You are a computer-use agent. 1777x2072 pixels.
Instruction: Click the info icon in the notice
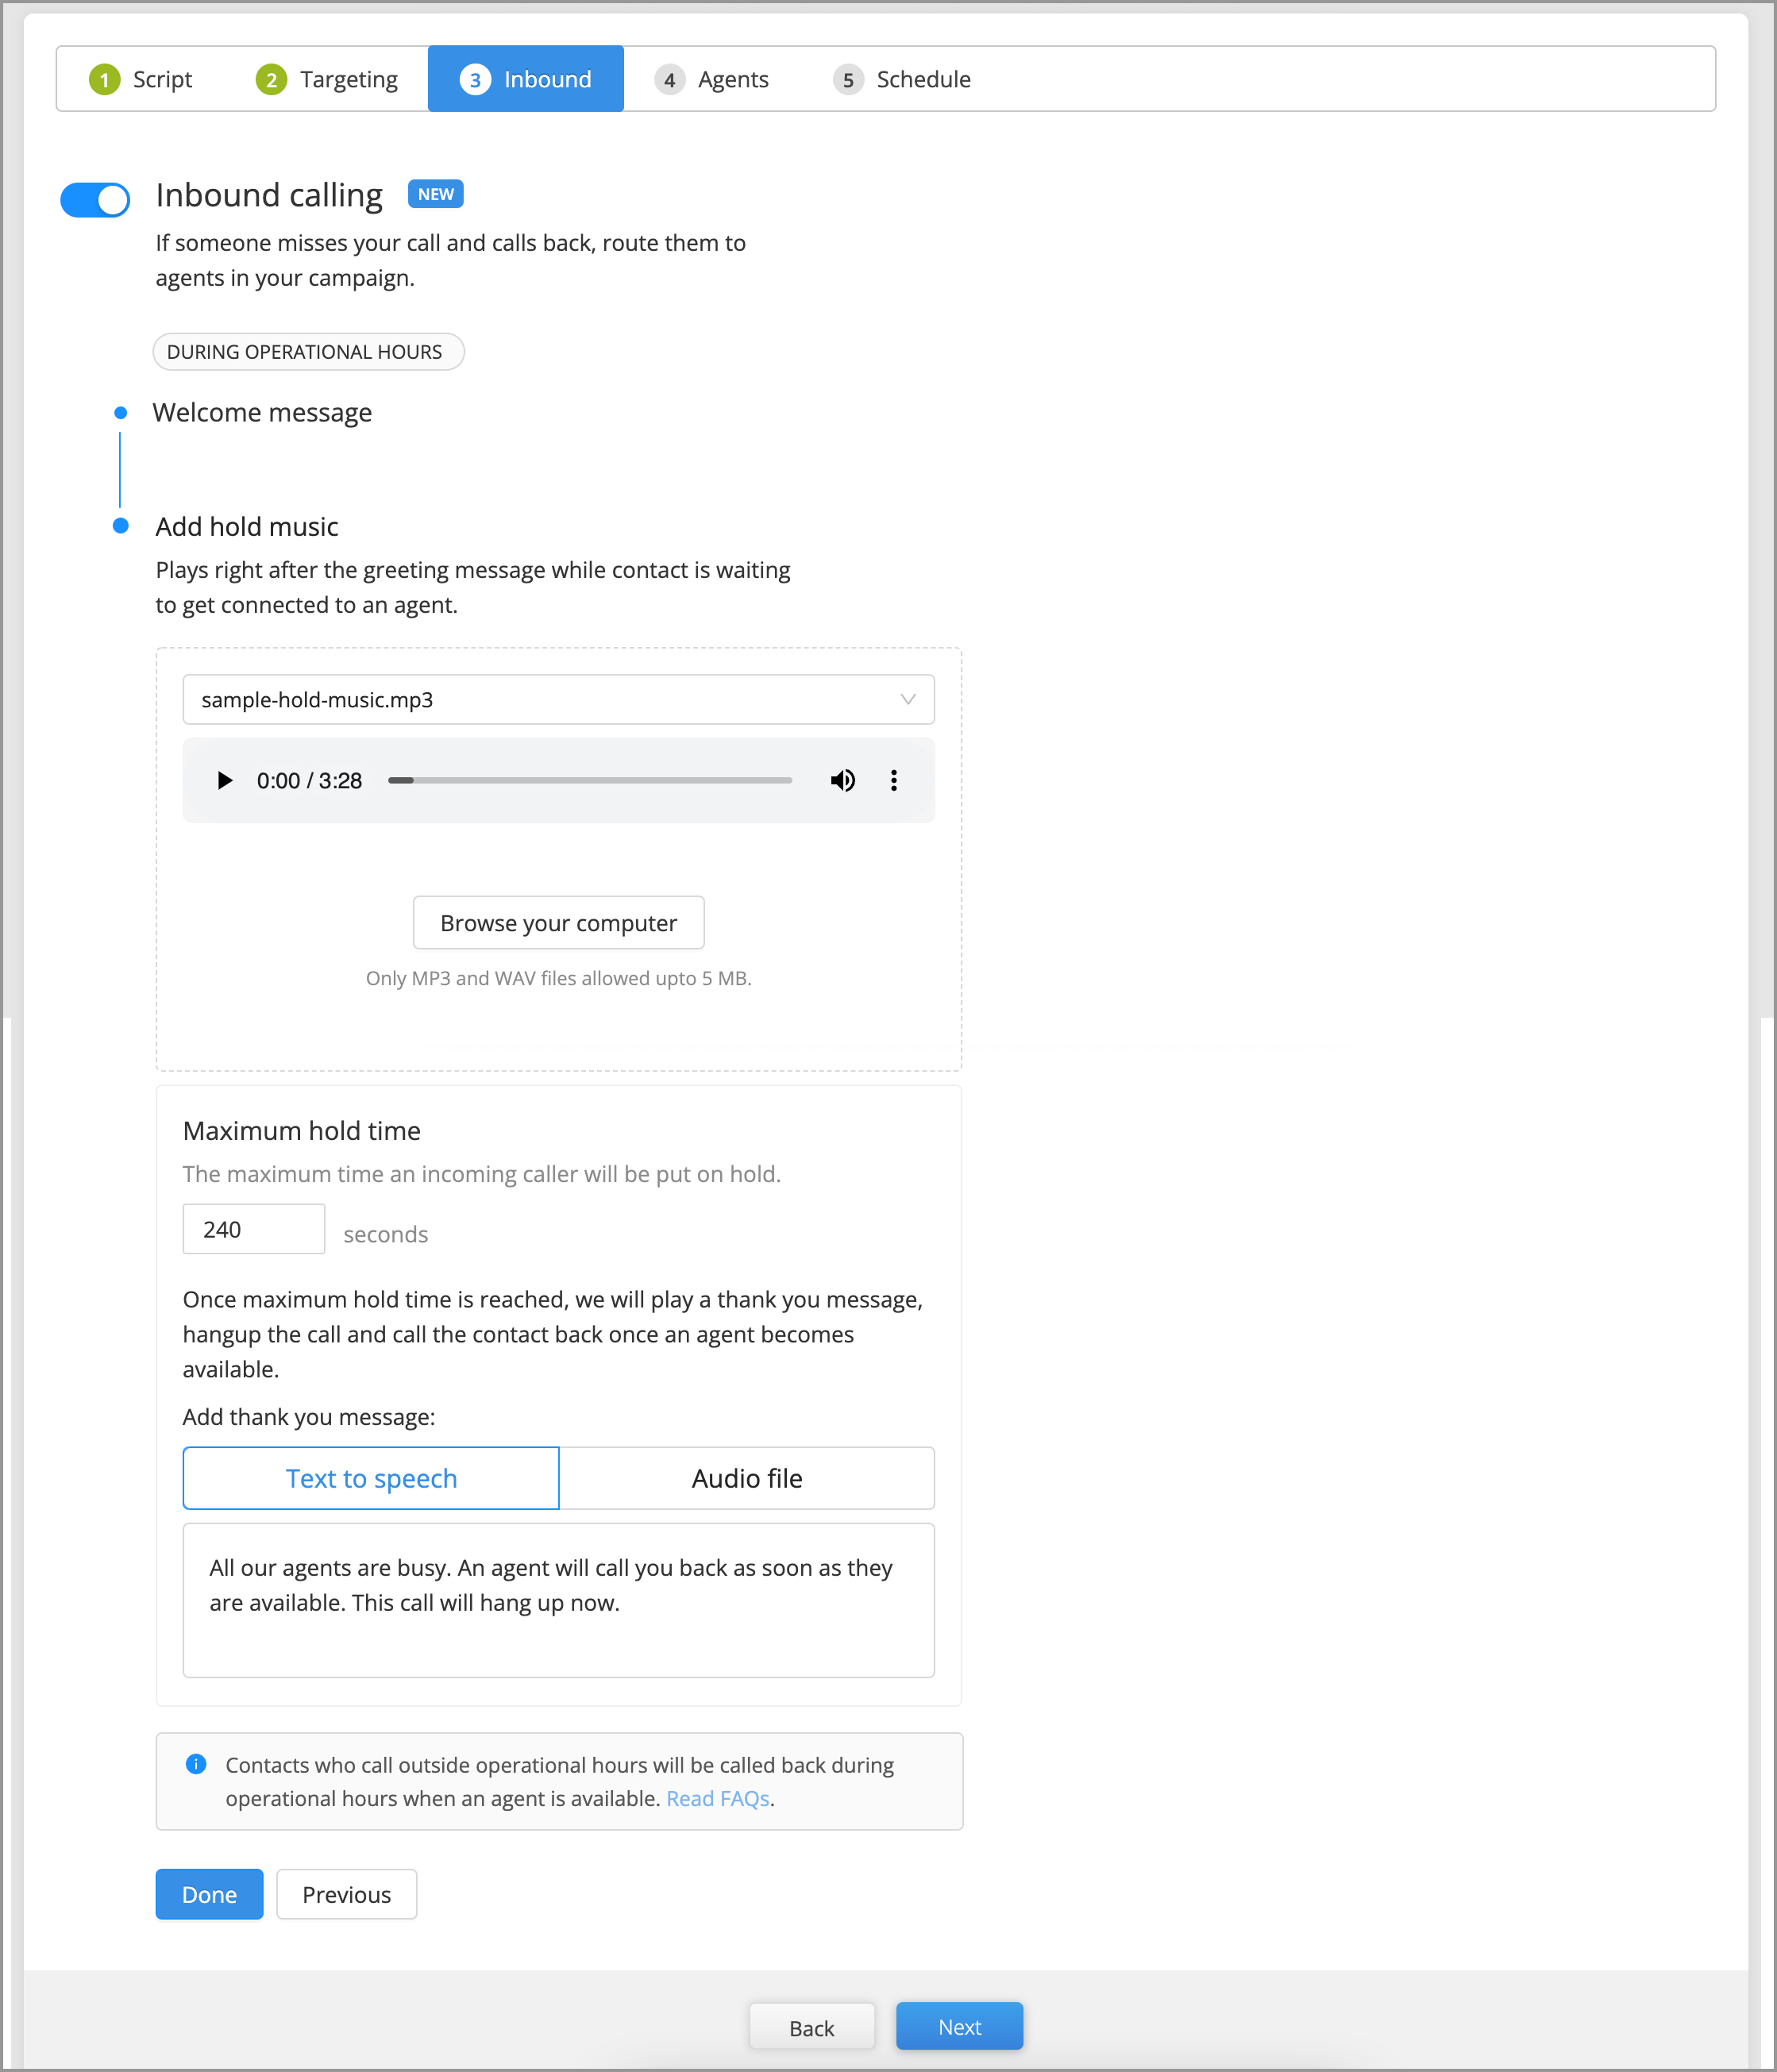coord(196,1764)
